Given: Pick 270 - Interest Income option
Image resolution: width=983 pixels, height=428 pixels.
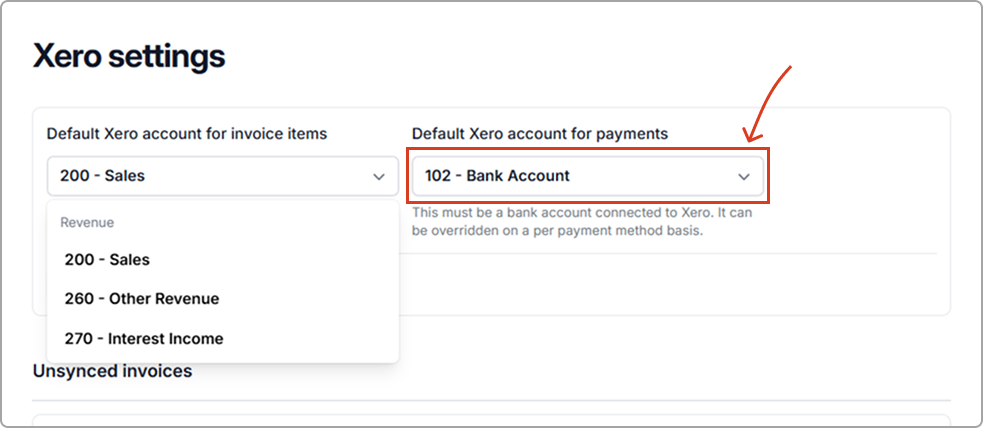Looking at the screenshot, I should click(x=143, y=338).
